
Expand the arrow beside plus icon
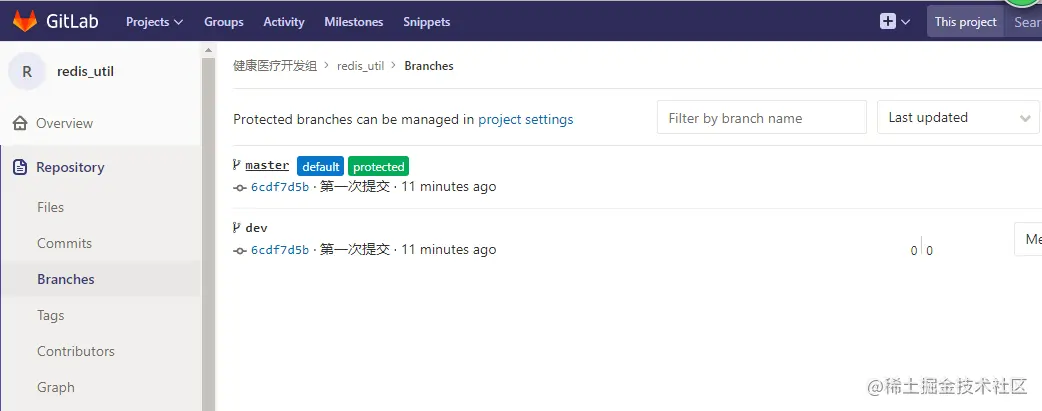(x=906, y=22)
